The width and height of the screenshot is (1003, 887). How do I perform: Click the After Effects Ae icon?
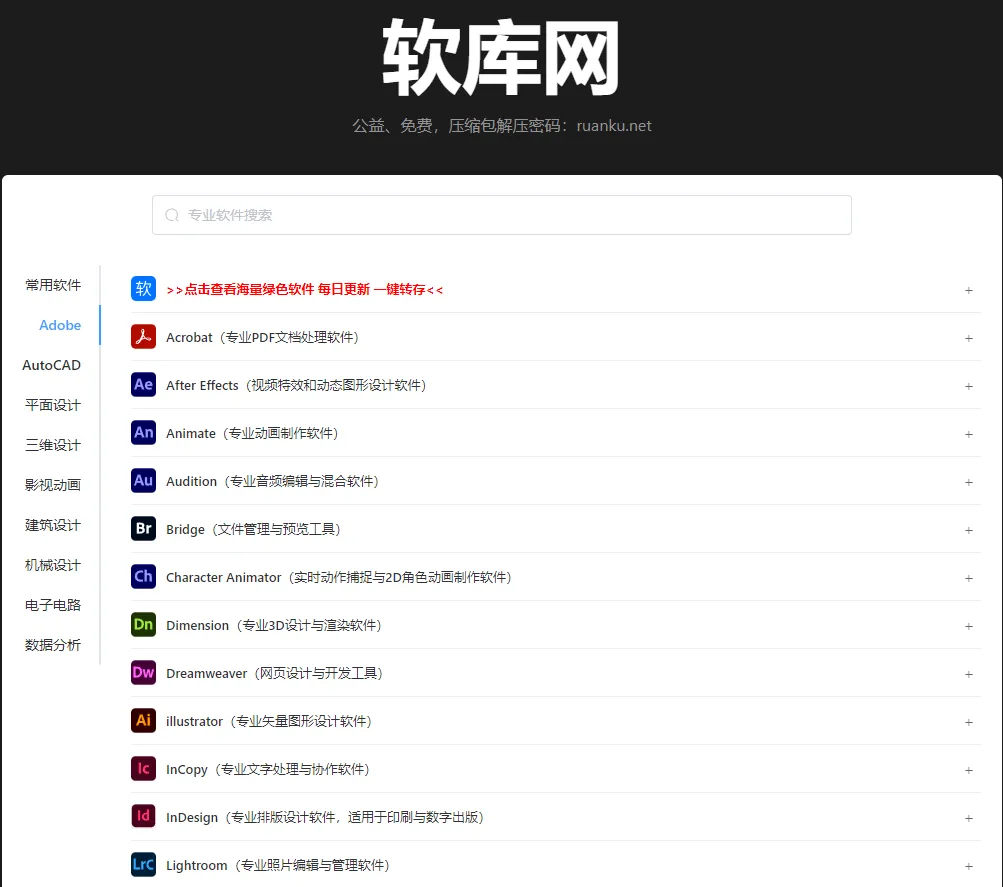point(143,384)
